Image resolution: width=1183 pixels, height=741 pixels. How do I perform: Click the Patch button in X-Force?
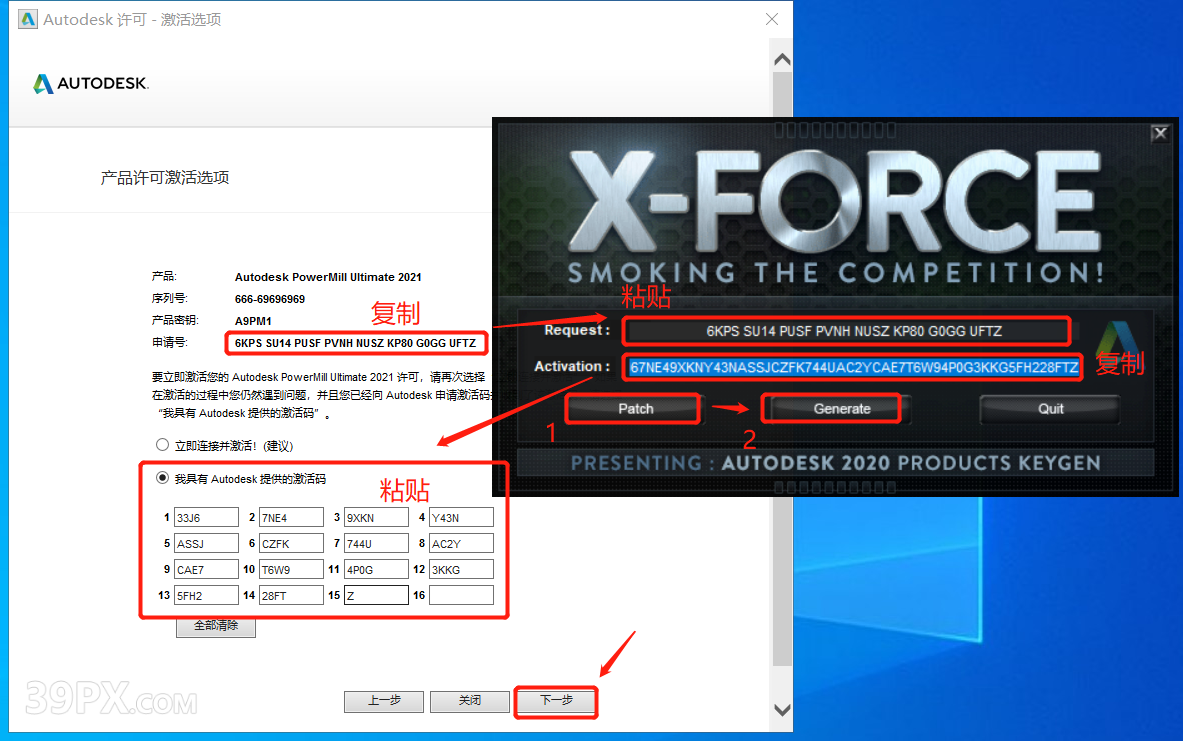point(636,409)
